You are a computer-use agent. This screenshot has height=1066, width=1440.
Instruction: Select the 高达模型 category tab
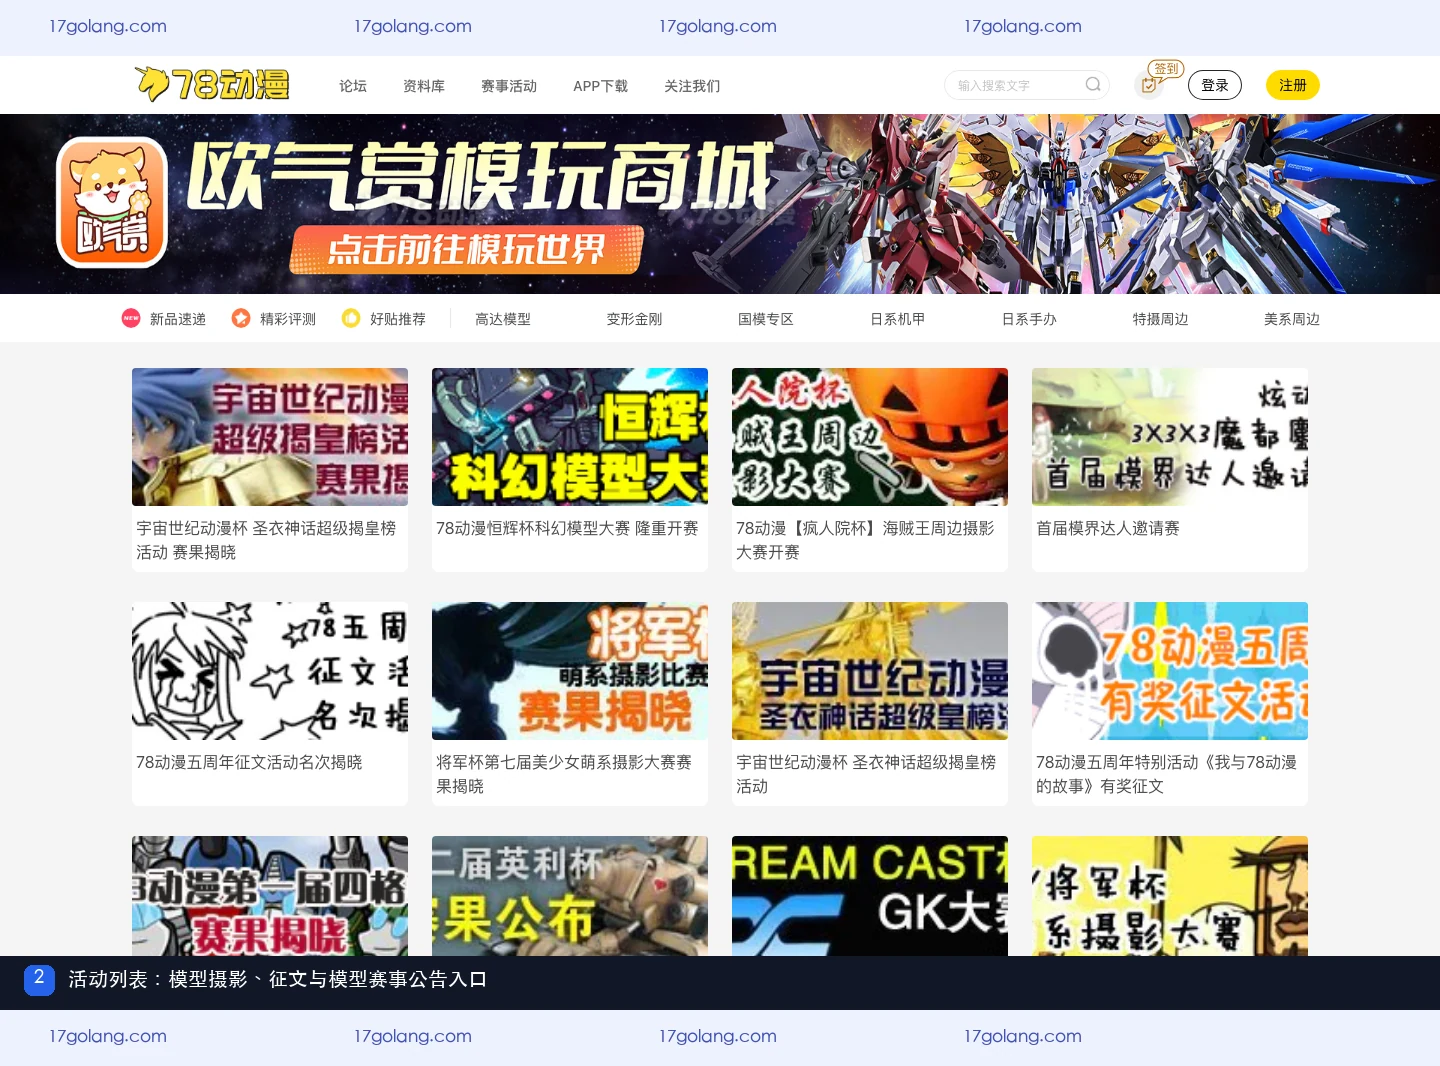(x=503, y=319)
